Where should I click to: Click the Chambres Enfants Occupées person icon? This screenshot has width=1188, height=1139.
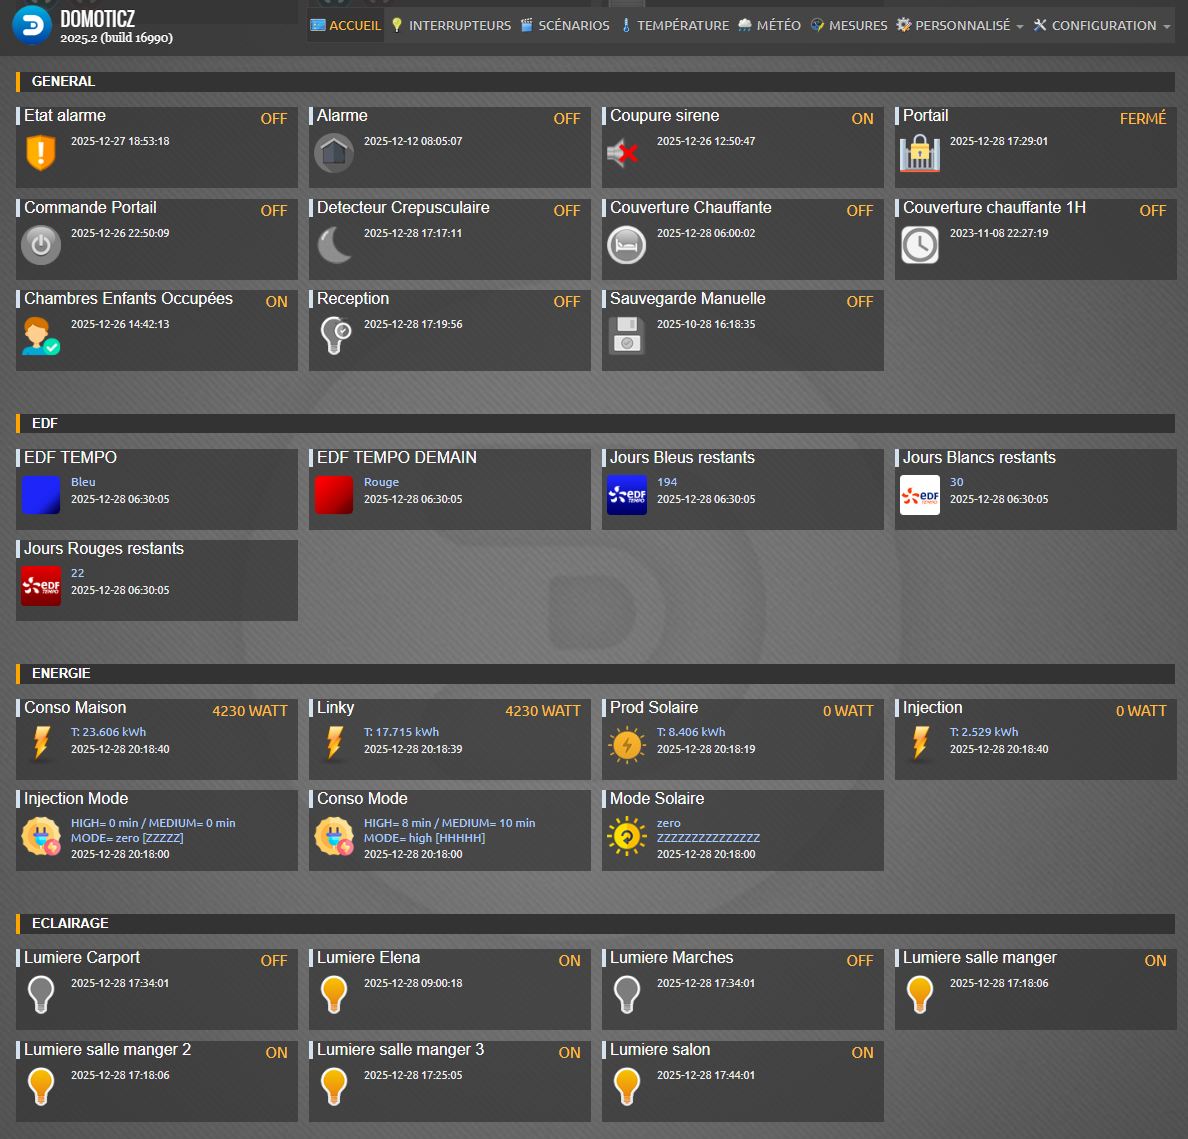pos(41,336)
